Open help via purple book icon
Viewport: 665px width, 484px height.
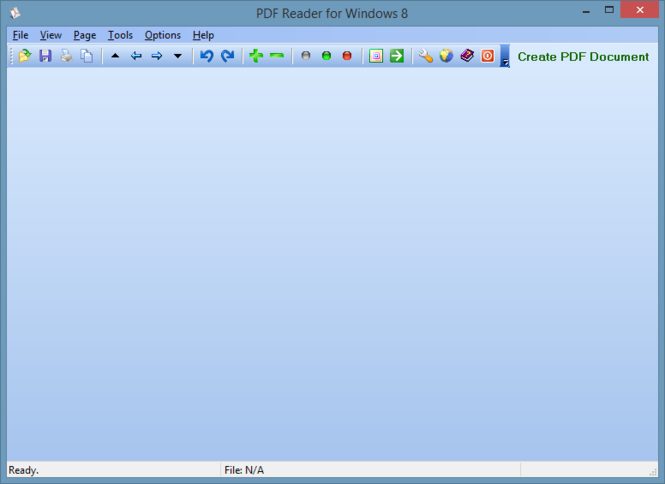(x=467, y=56)
